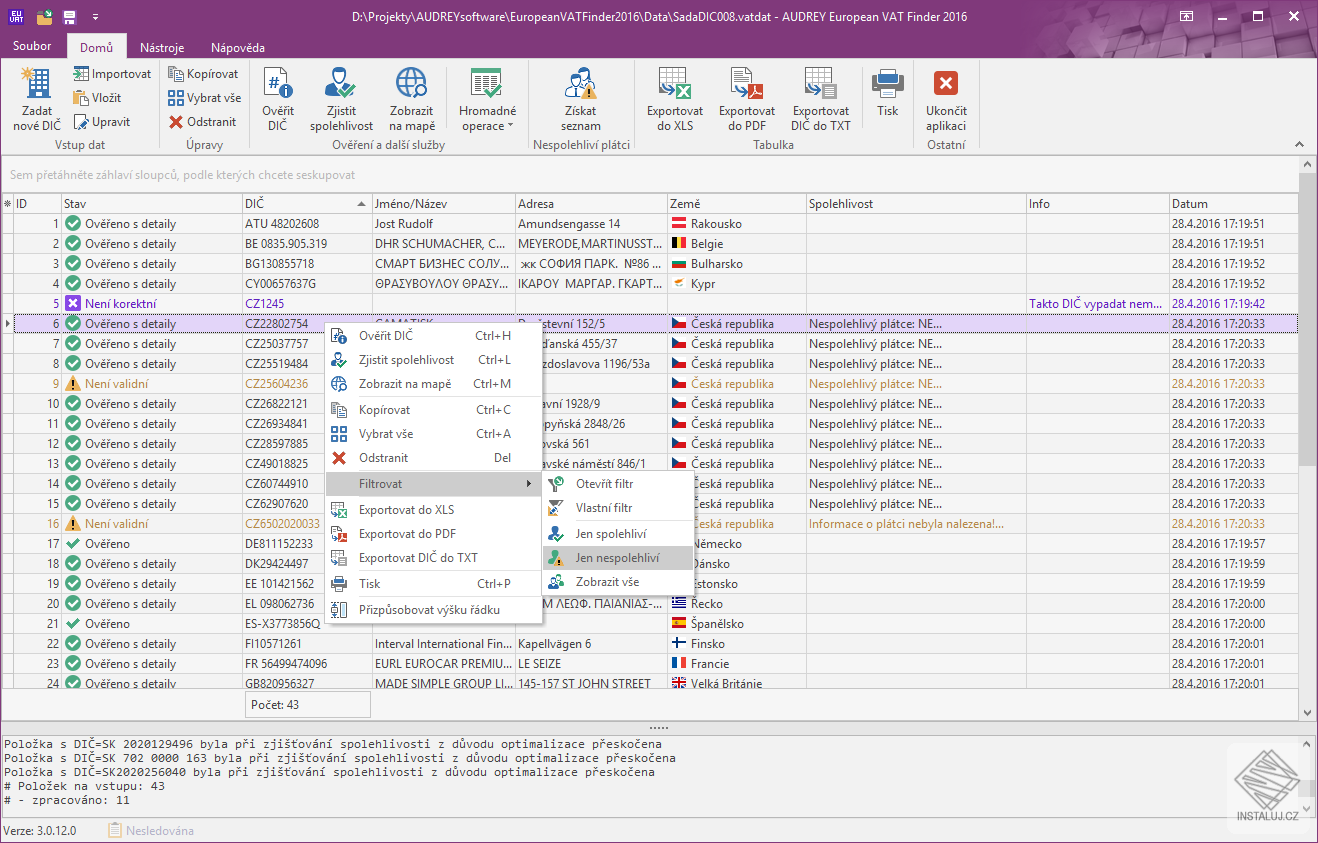Switch to the Nástroje ribbon tab
Image resolution: width=1318 pixels, height=843 pixels.
coord(161,46)
